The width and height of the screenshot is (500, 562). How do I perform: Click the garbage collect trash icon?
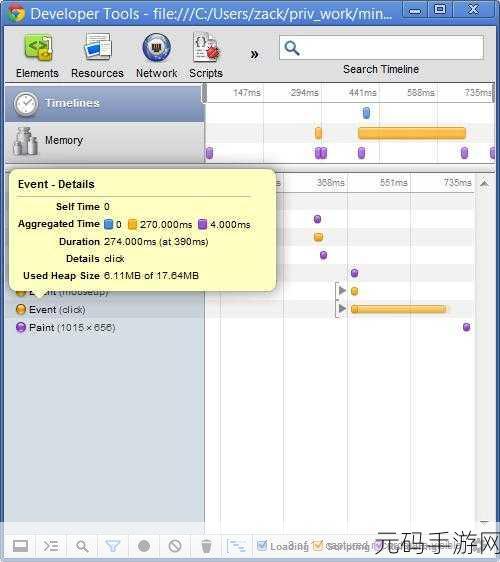pyautogui.click(x=206, y=546)
